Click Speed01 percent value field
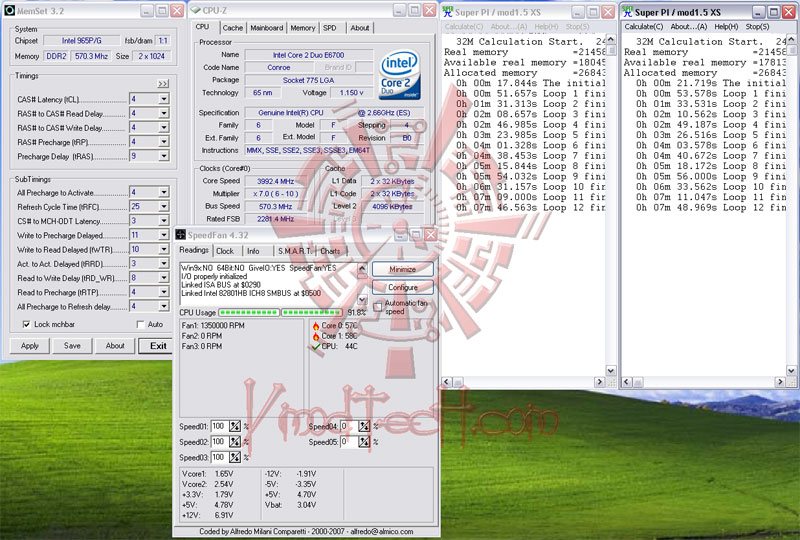 (219, 426)
